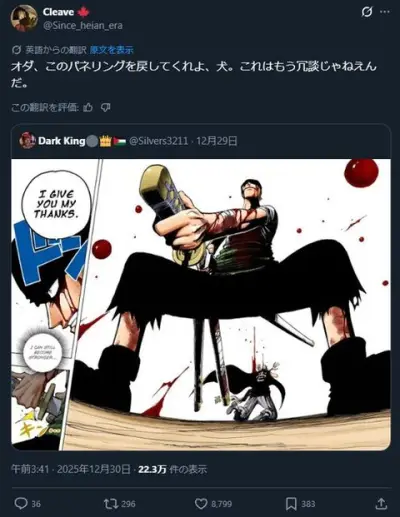Show the original text link 原文を表示
The width and height of the screenshot is (400, 517).
111,50
